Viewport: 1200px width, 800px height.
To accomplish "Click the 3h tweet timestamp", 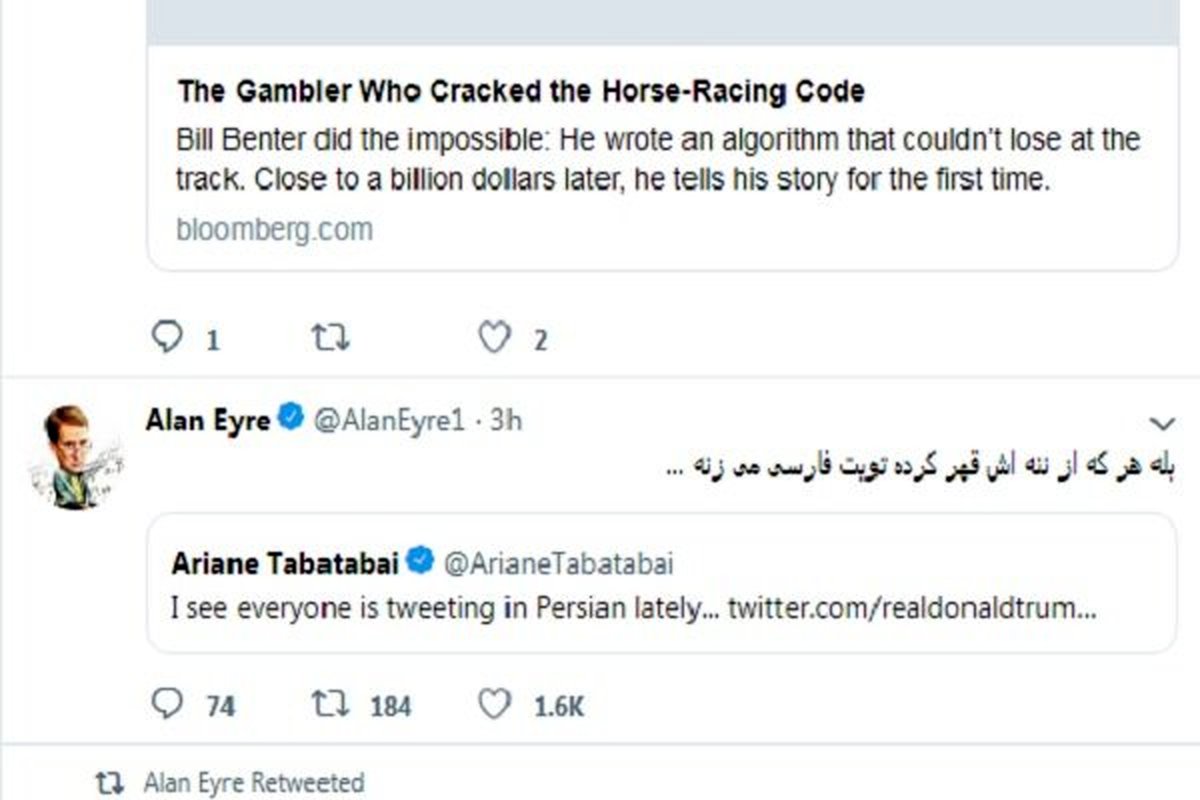I will point(506,421).
